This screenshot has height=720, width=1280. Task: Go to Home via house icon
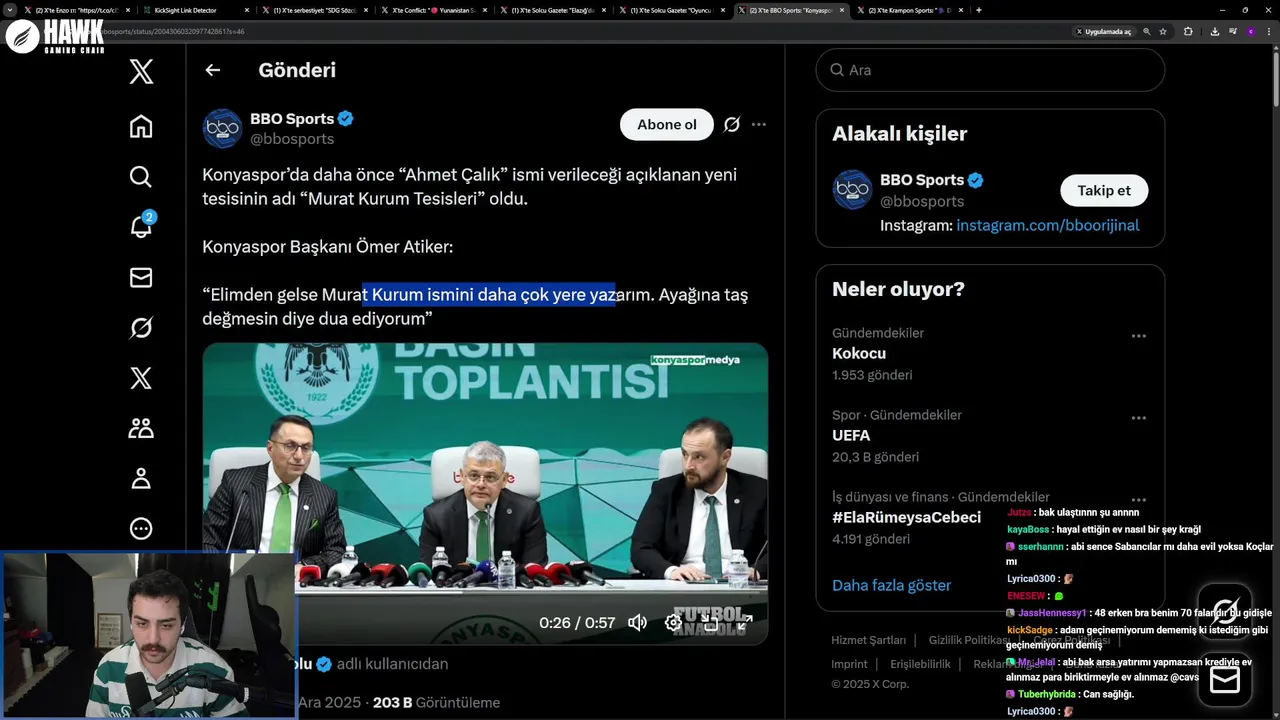pyautogui.click(x=141, y=126)
